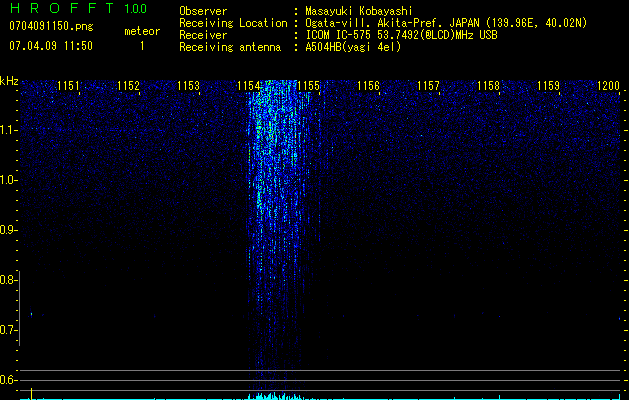
Task: Click the 0.9 kHz frequency tick label
Action: [8, 230]
